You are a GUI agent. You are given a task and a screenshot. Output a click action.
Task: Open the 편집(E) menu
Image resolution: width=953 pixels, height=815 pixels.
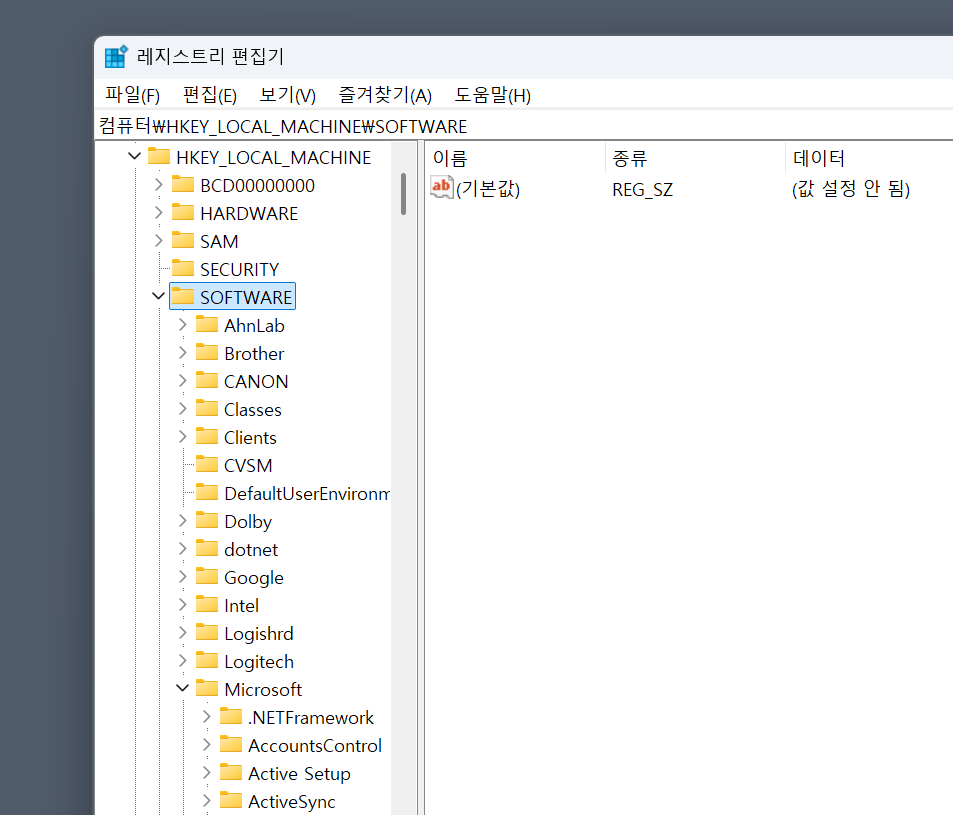coord(210,95)
